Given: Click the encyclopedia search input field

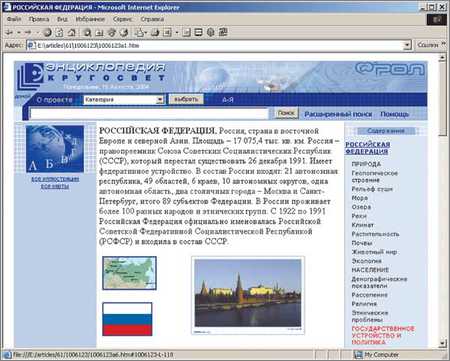Looking at the screenshot, I should (x=149, y=114).
